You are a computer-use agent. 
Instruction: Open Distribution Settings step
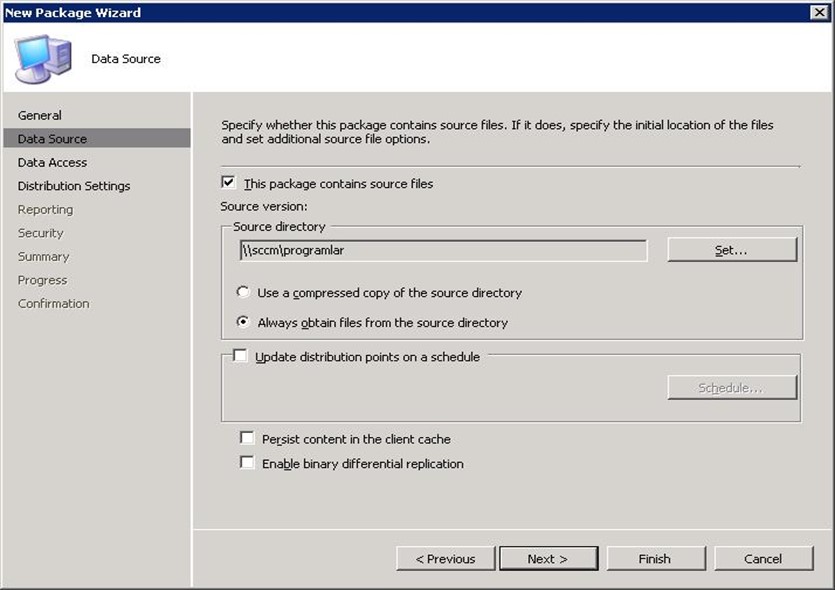point(74,186)
